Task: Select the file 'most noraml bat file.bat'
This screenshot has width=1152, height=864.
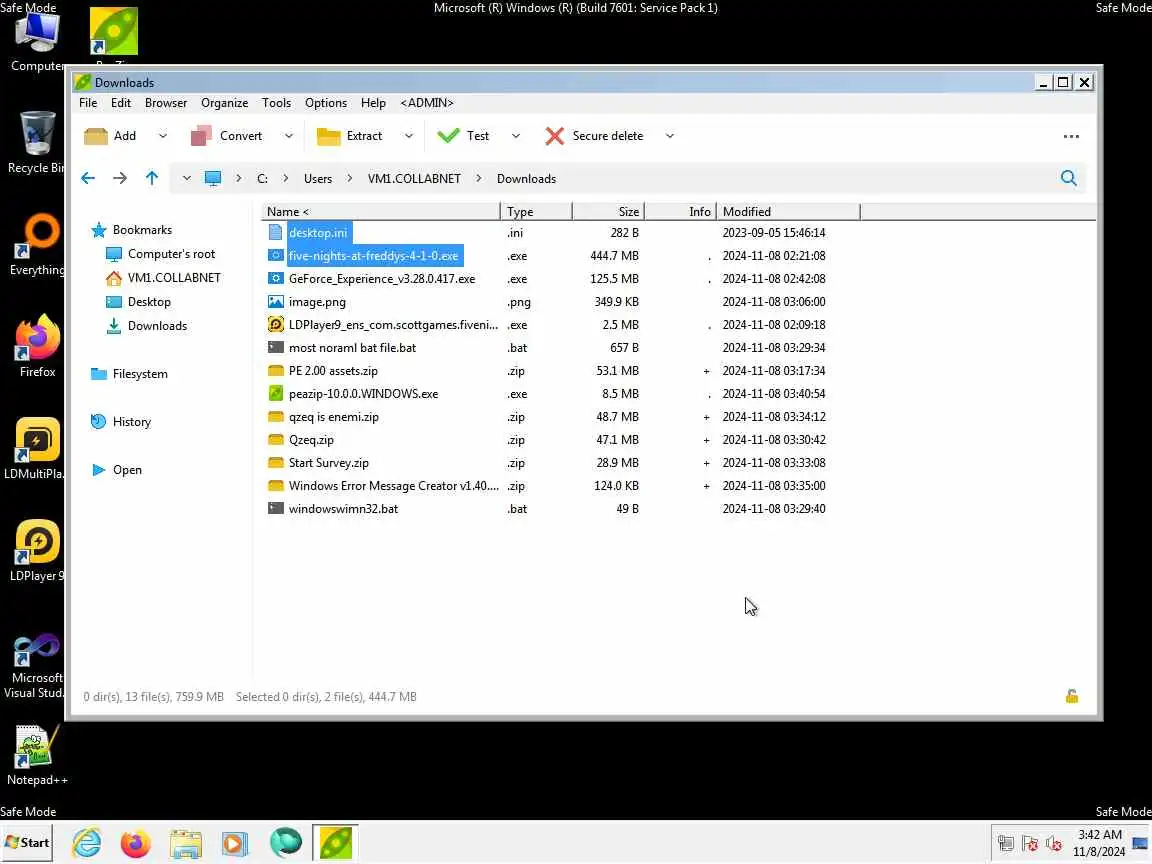Action: [x=353, y=348]
